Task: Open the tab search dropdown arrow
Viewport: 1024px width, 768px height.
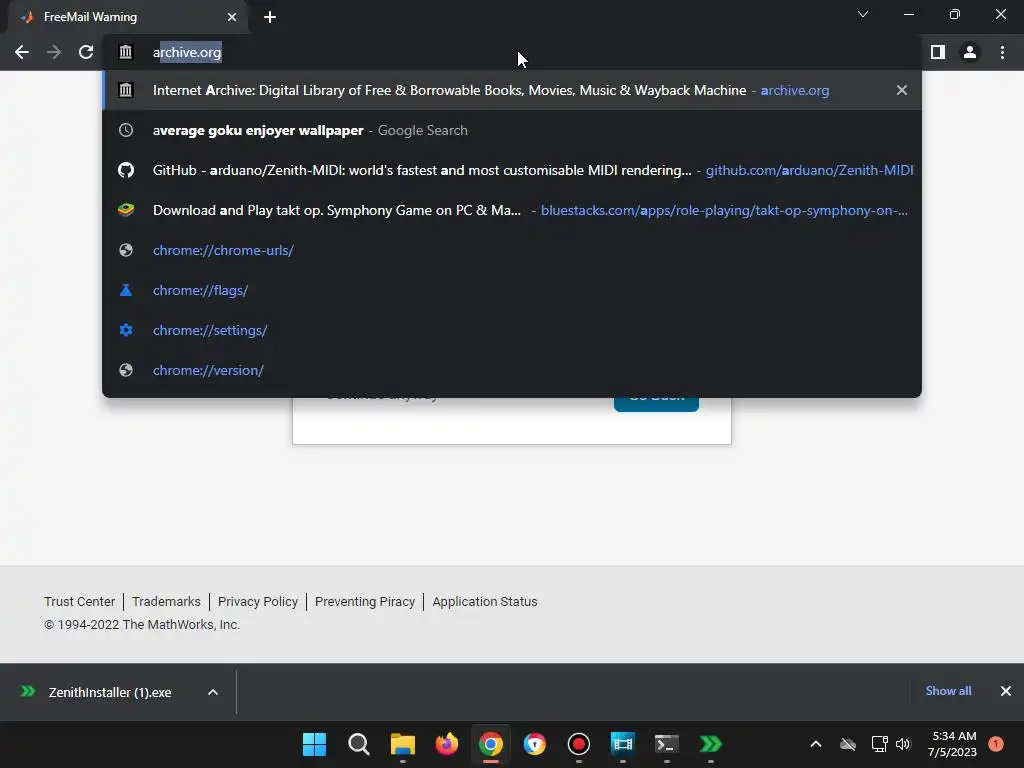Action: pos(863,14)
